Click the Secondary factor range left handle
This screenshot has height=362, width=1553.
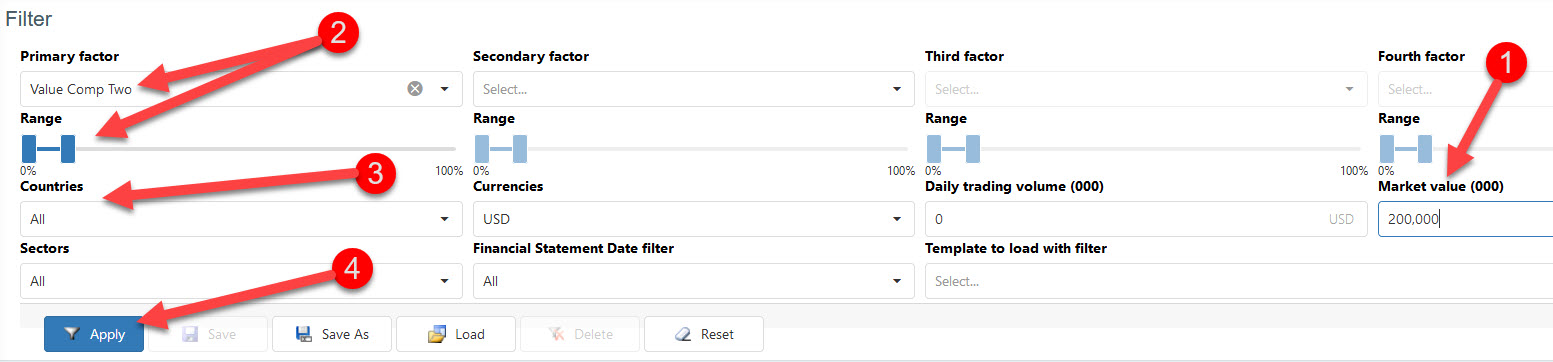point(482,149)
